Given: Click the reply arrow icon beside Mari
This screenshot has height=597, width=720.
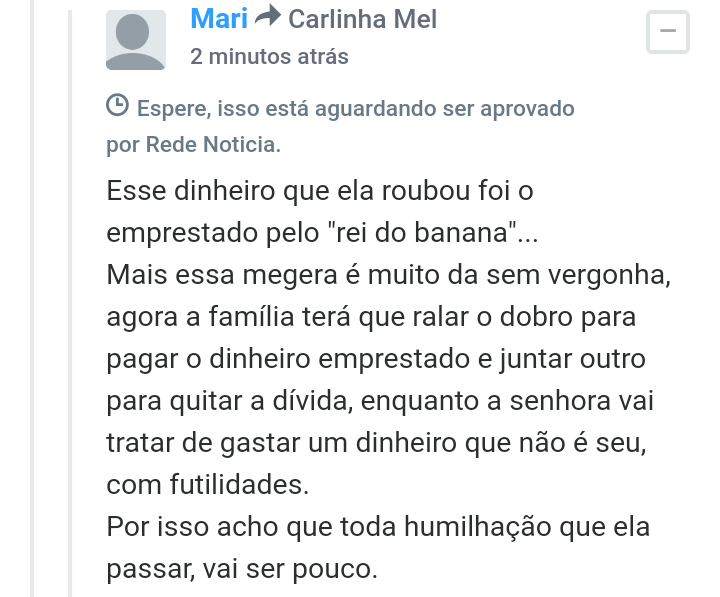Looking at the screenshot, I should point(267,17).
